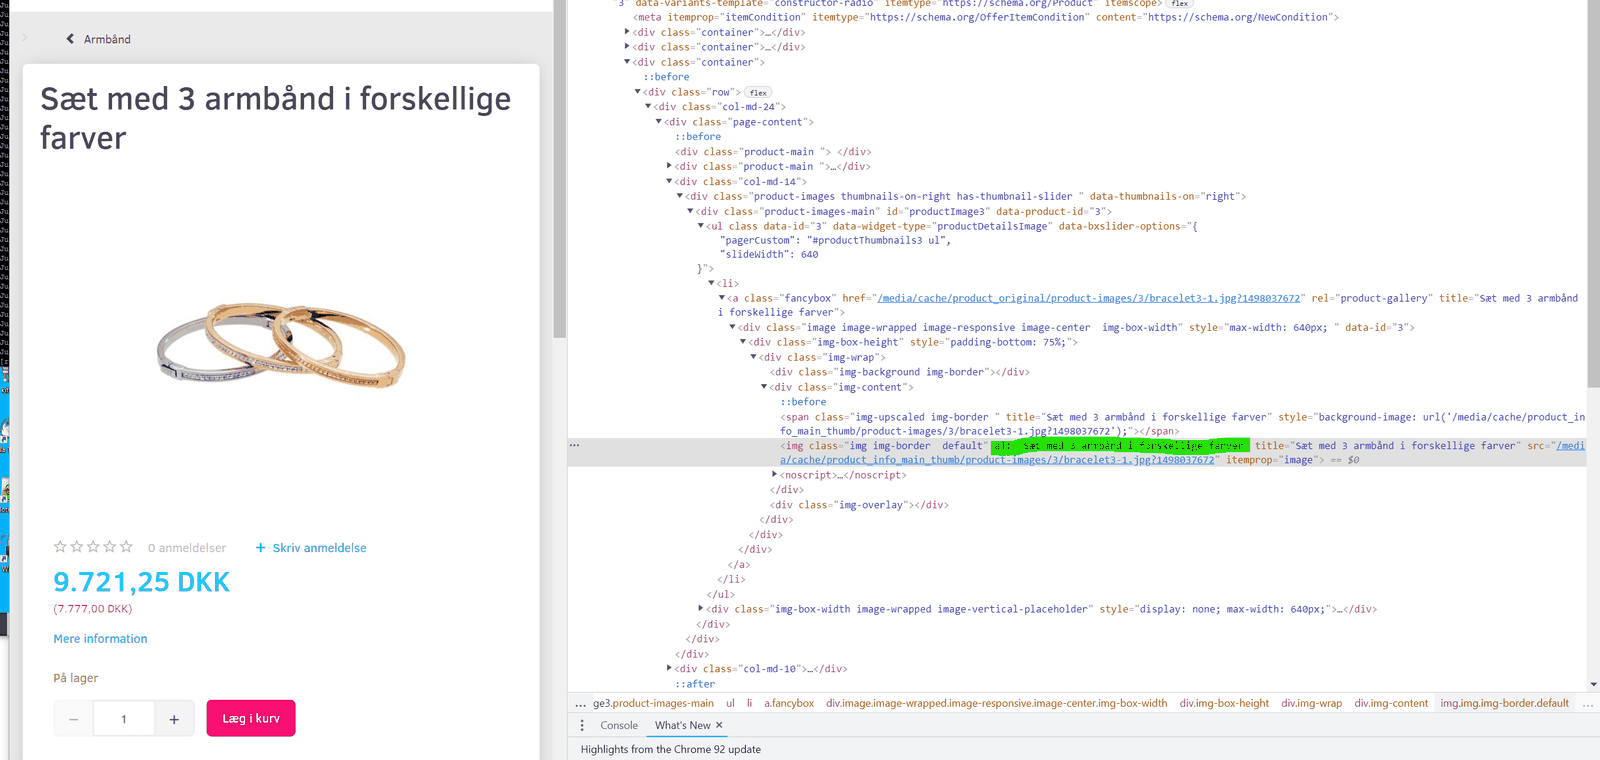The width and height of the screenshot is (1600, 760).
Task: Select the fifth rating star
Action: point(126,547)
